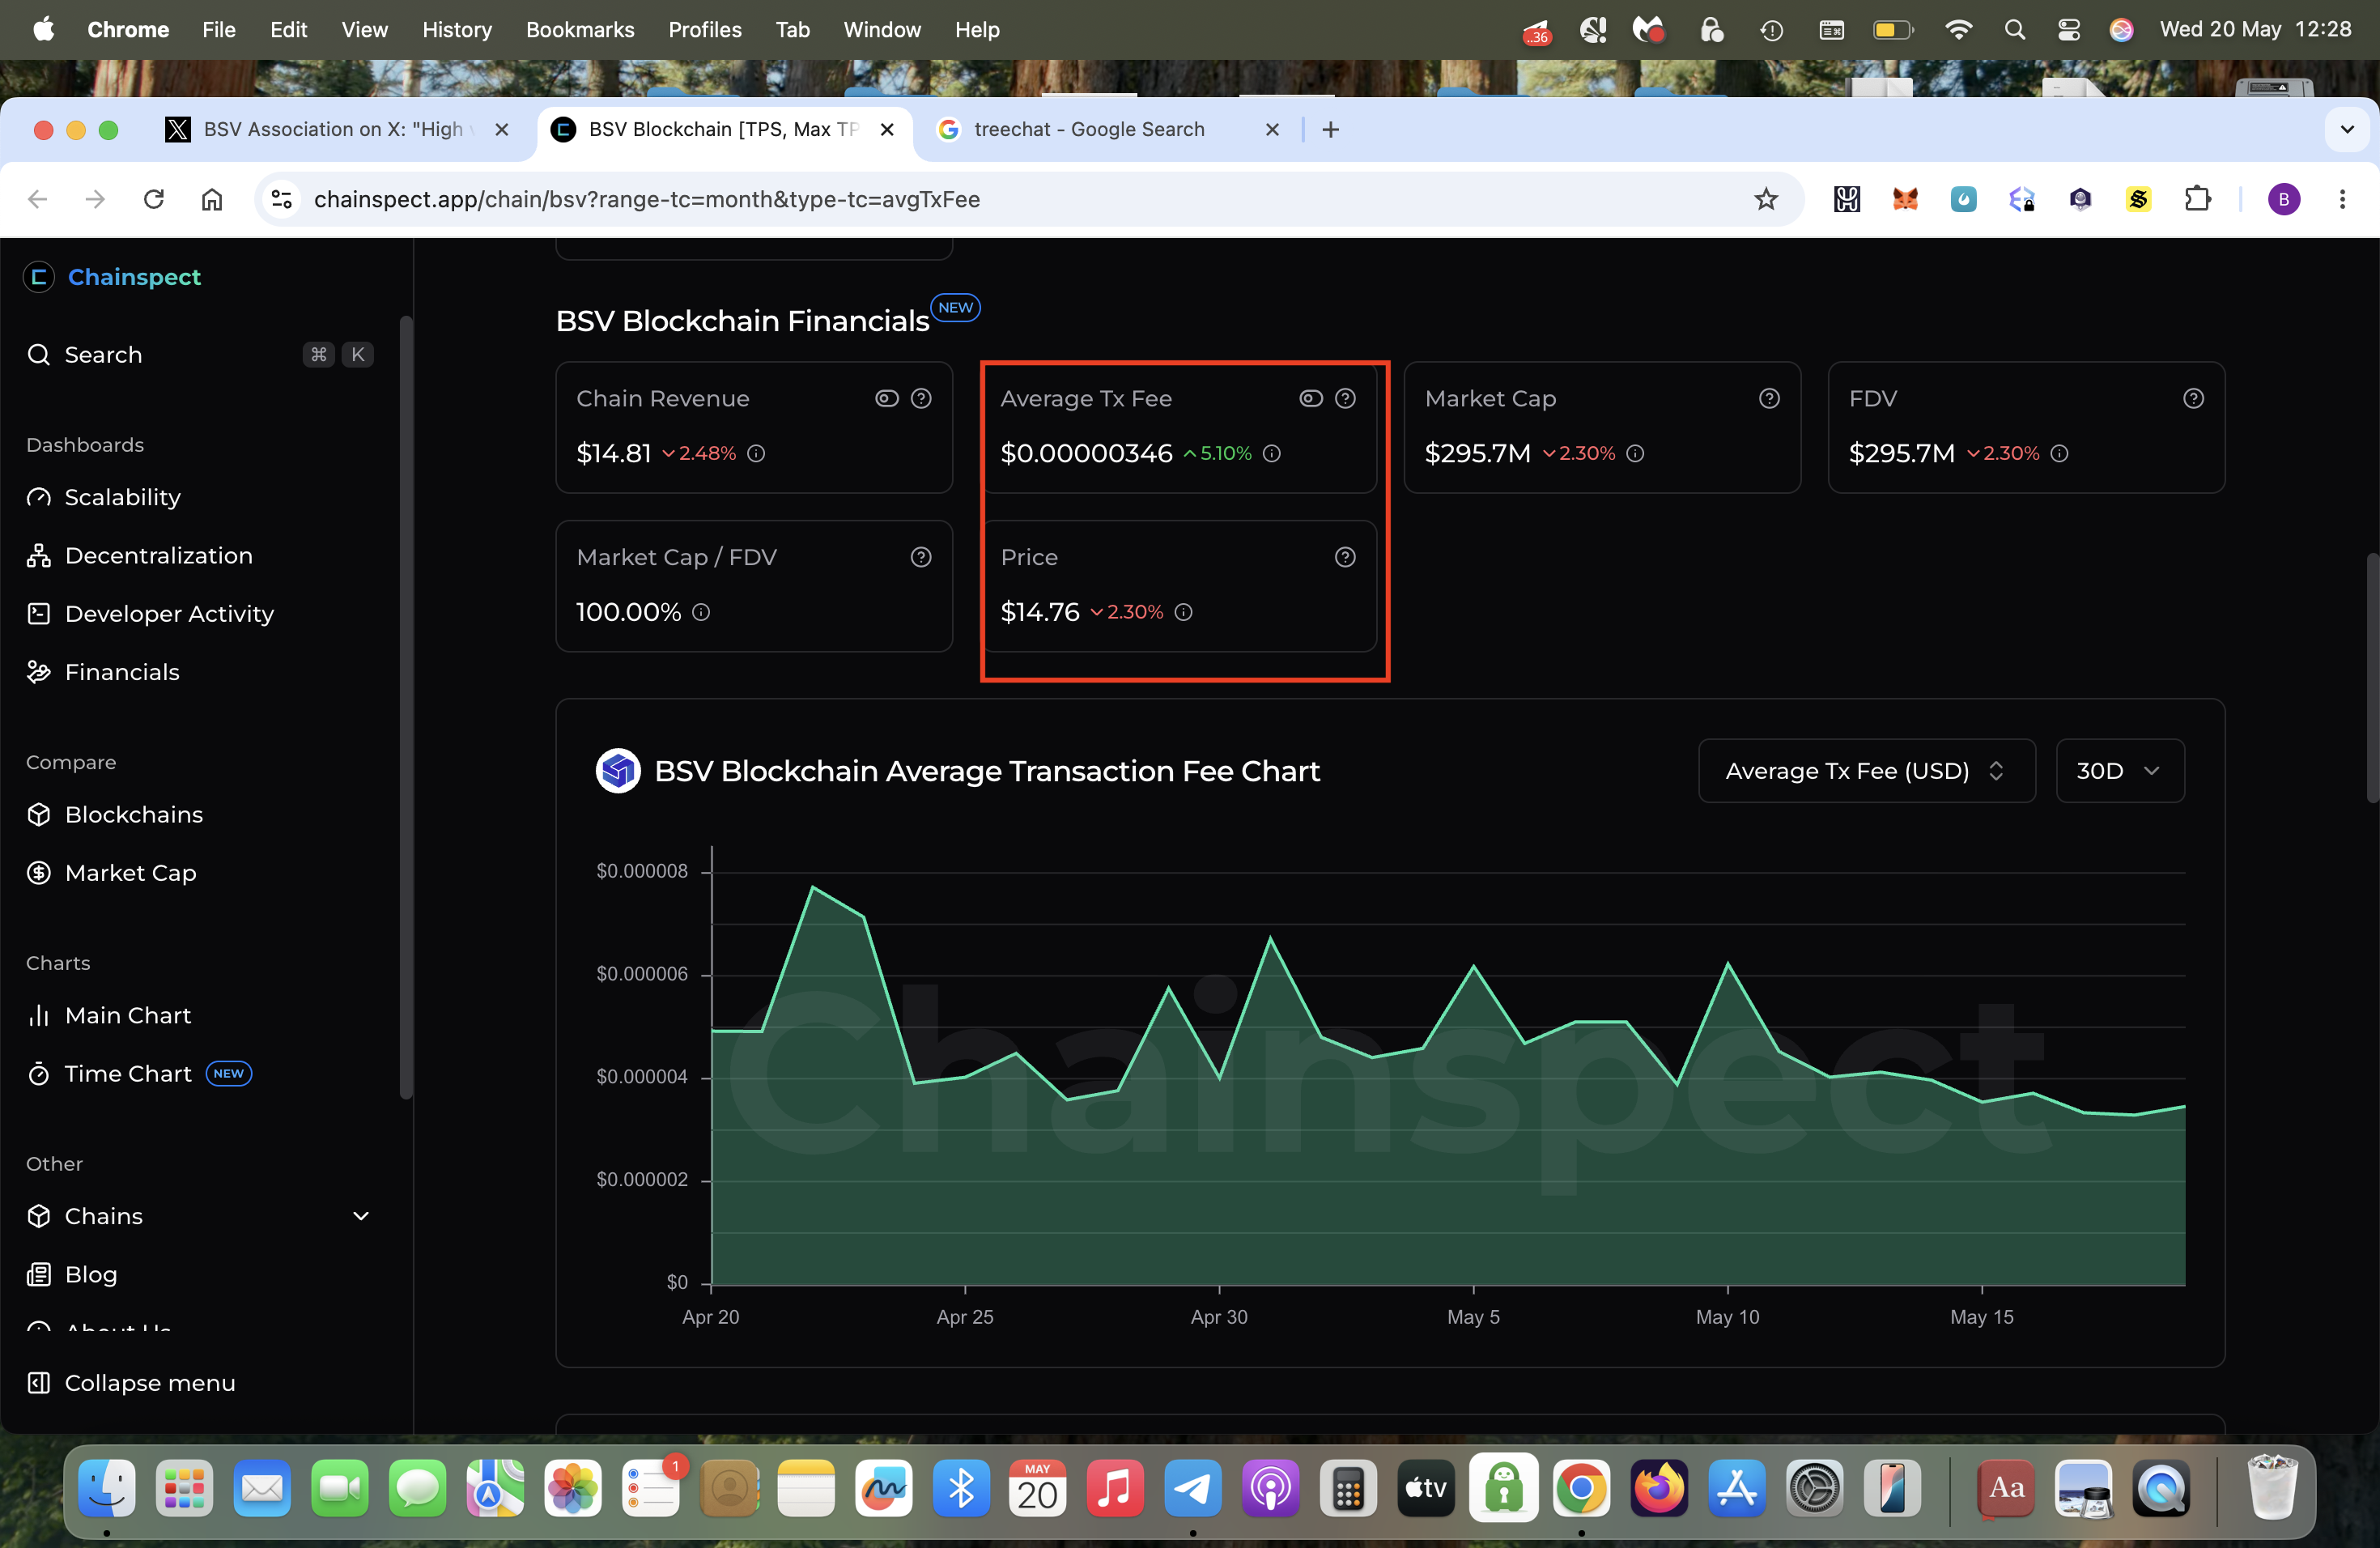Show info for Average Tx Fee 5.10% change
Image resolution: width=2380 pixels, height=1548 pixels.
(1271, 453)
